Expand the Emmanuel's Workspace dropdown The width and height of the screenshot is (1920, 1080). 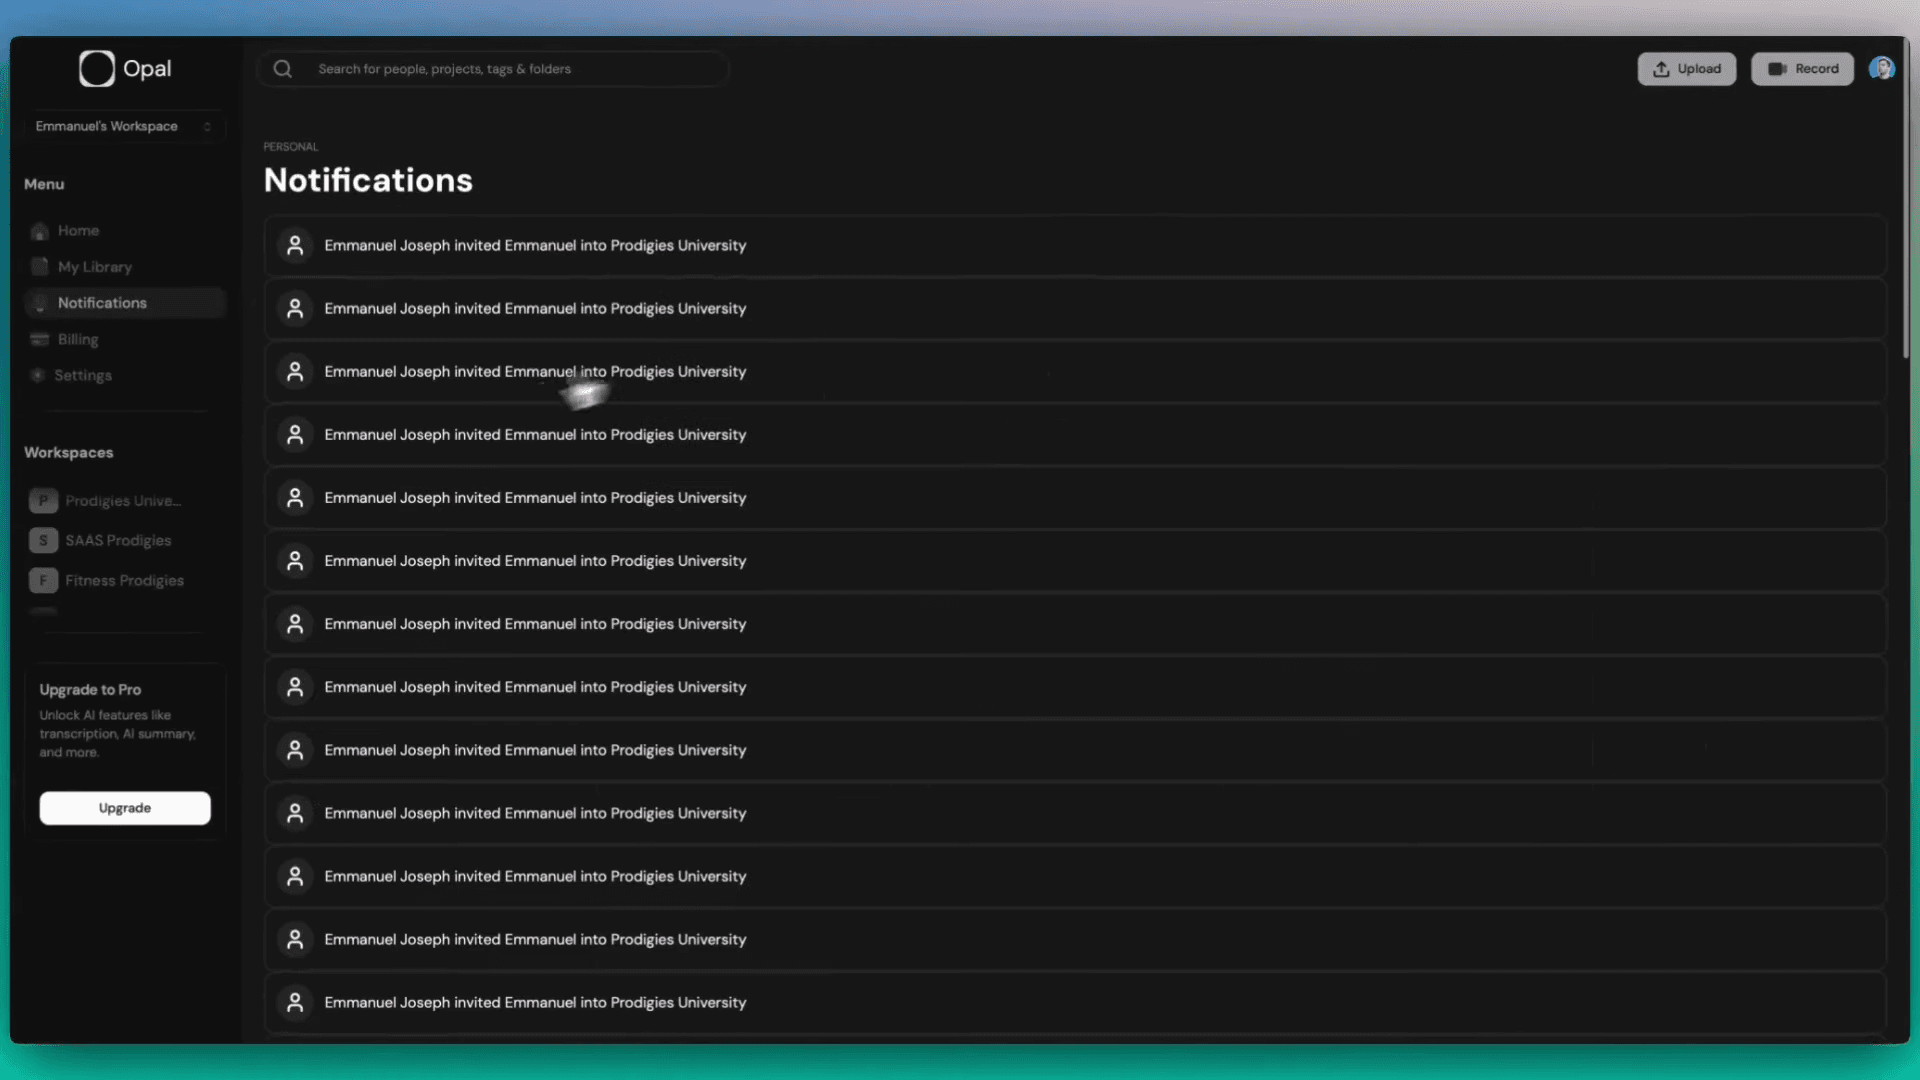tap(124, 126)
